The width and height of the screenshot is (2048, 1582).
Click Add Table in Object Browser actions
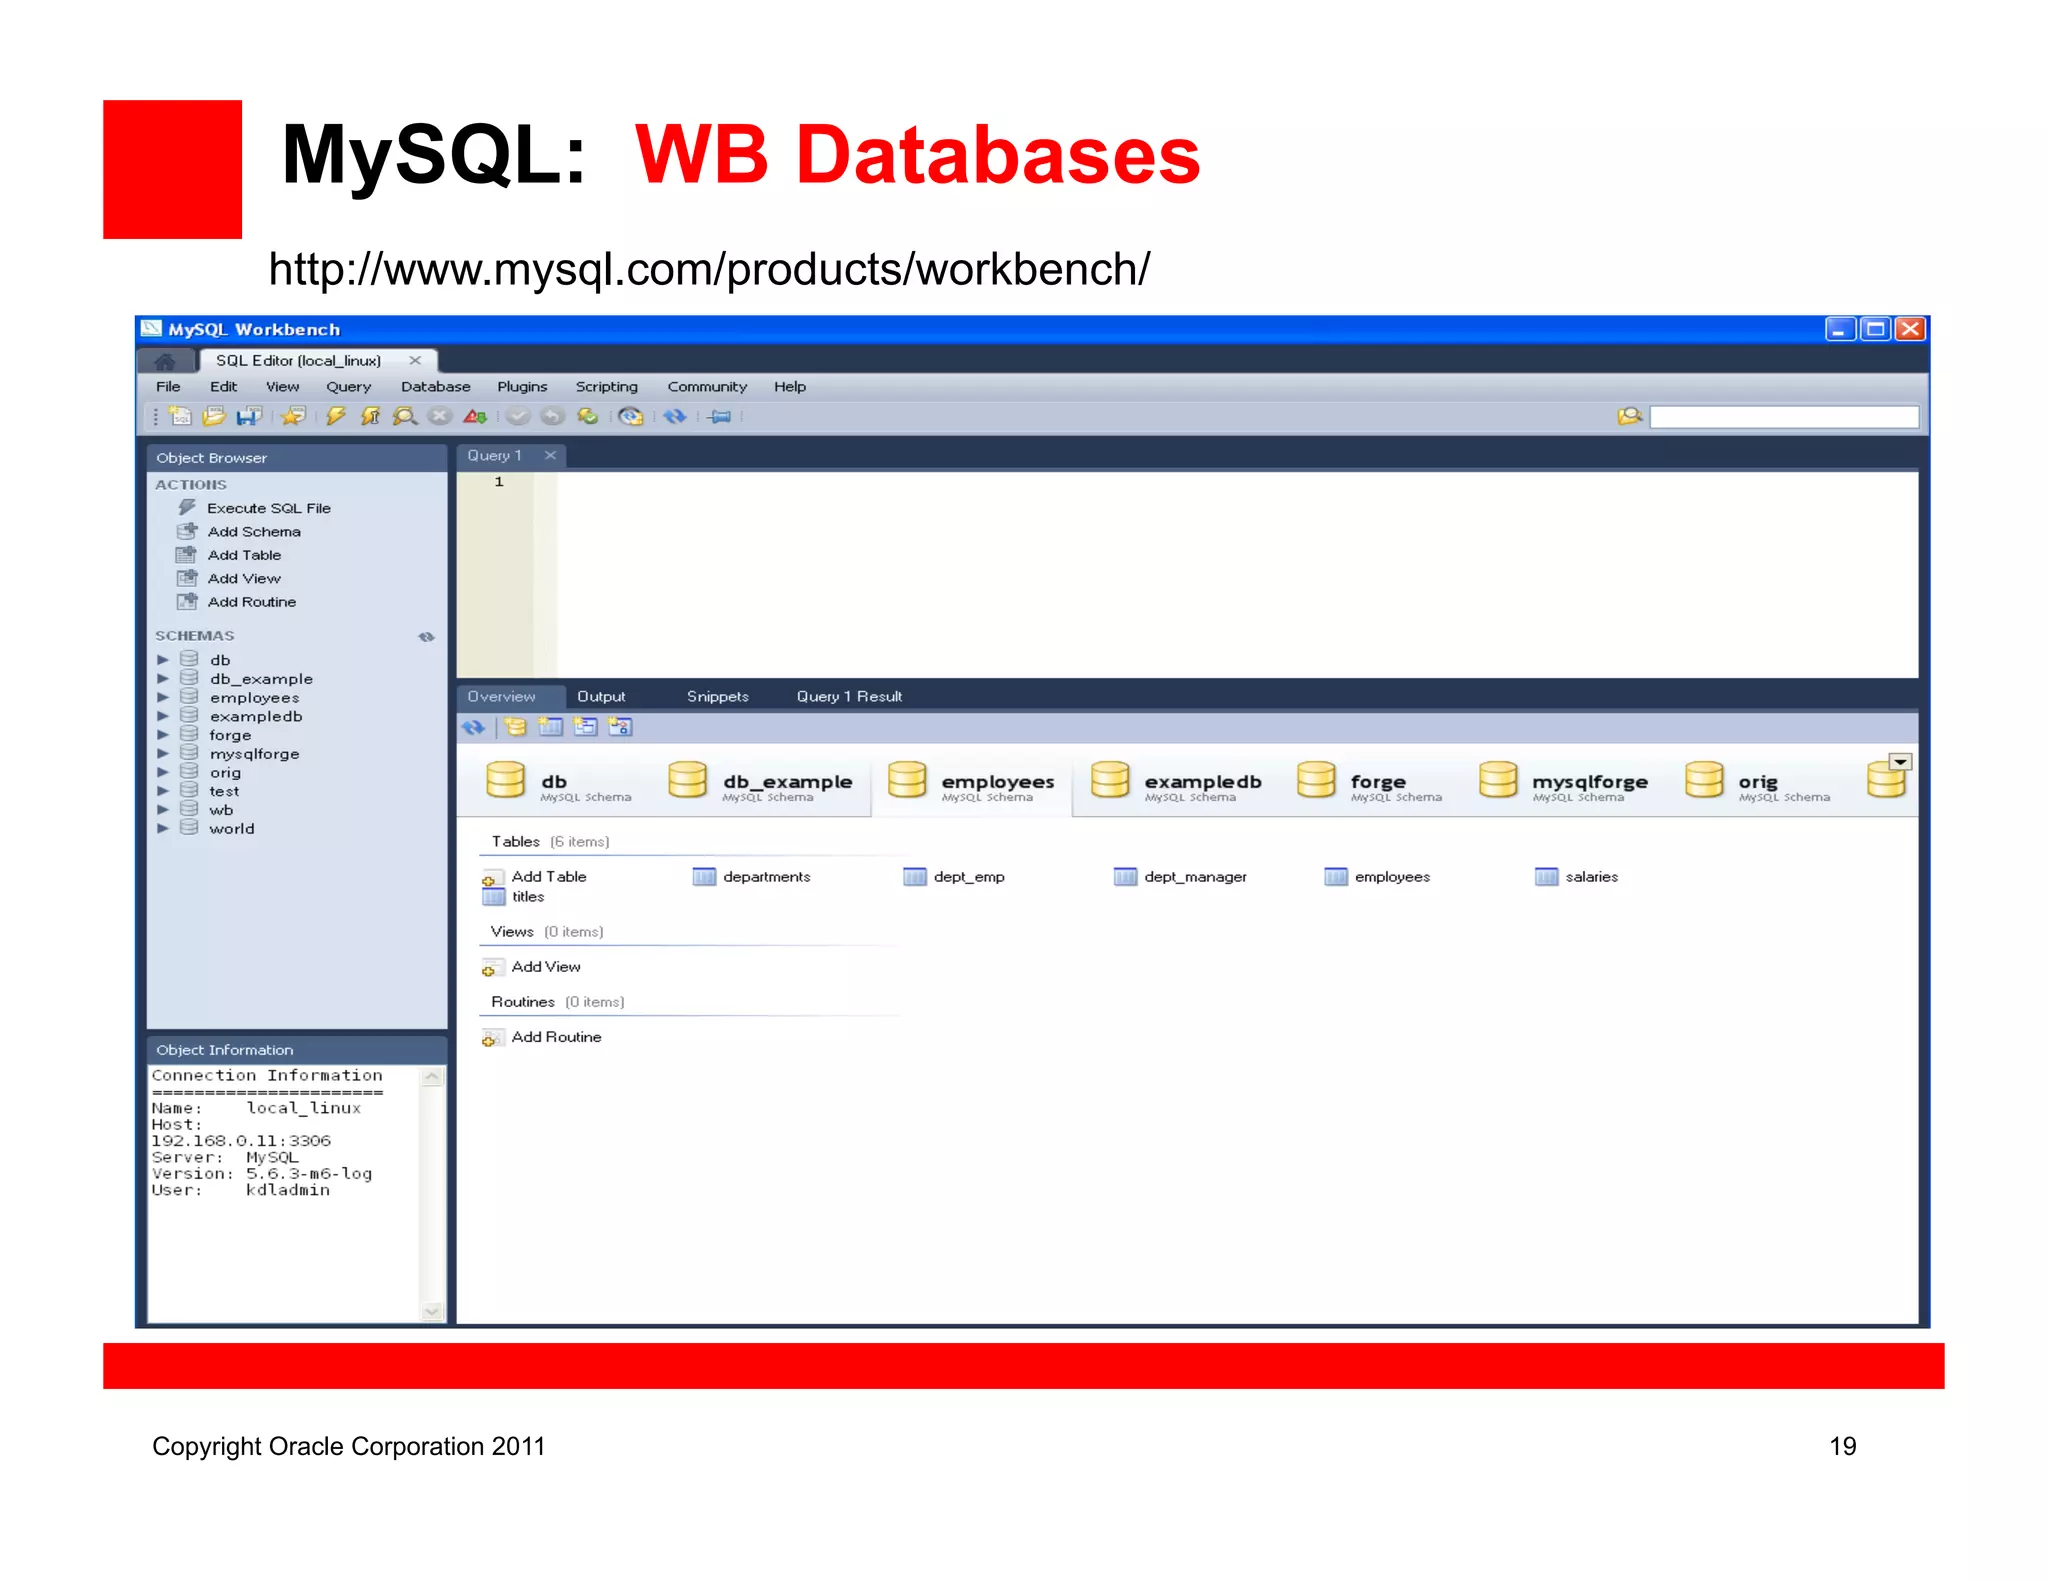244,555
